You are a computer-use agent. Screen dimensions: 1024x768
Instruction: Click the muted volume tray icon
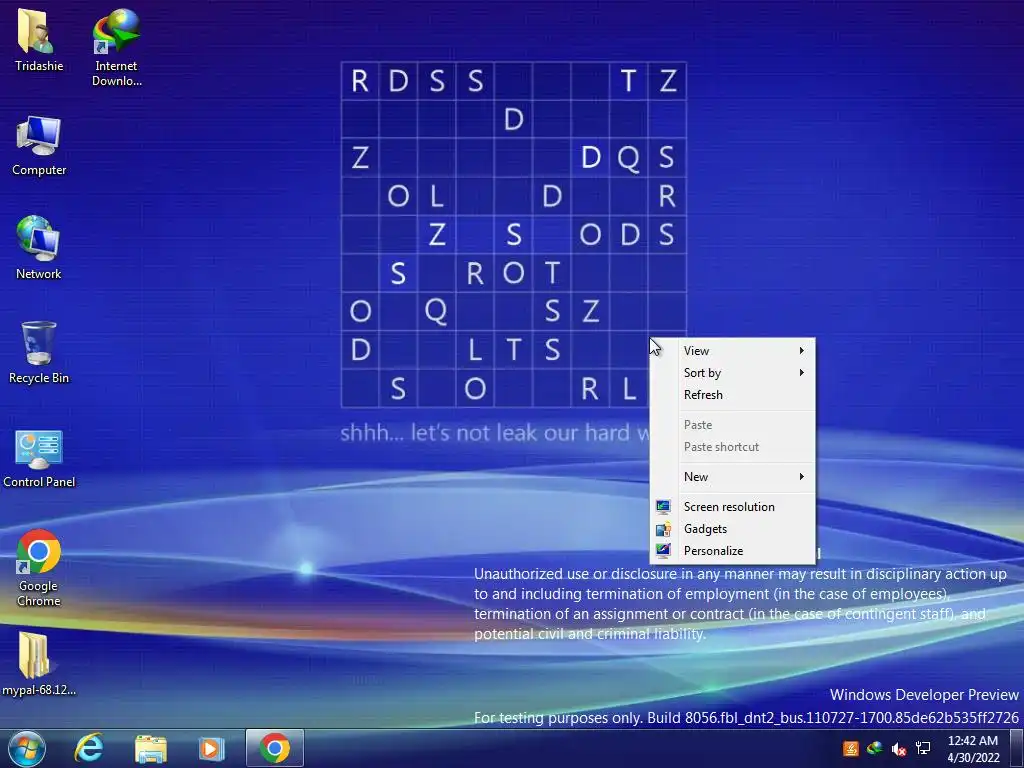(899, 748)
